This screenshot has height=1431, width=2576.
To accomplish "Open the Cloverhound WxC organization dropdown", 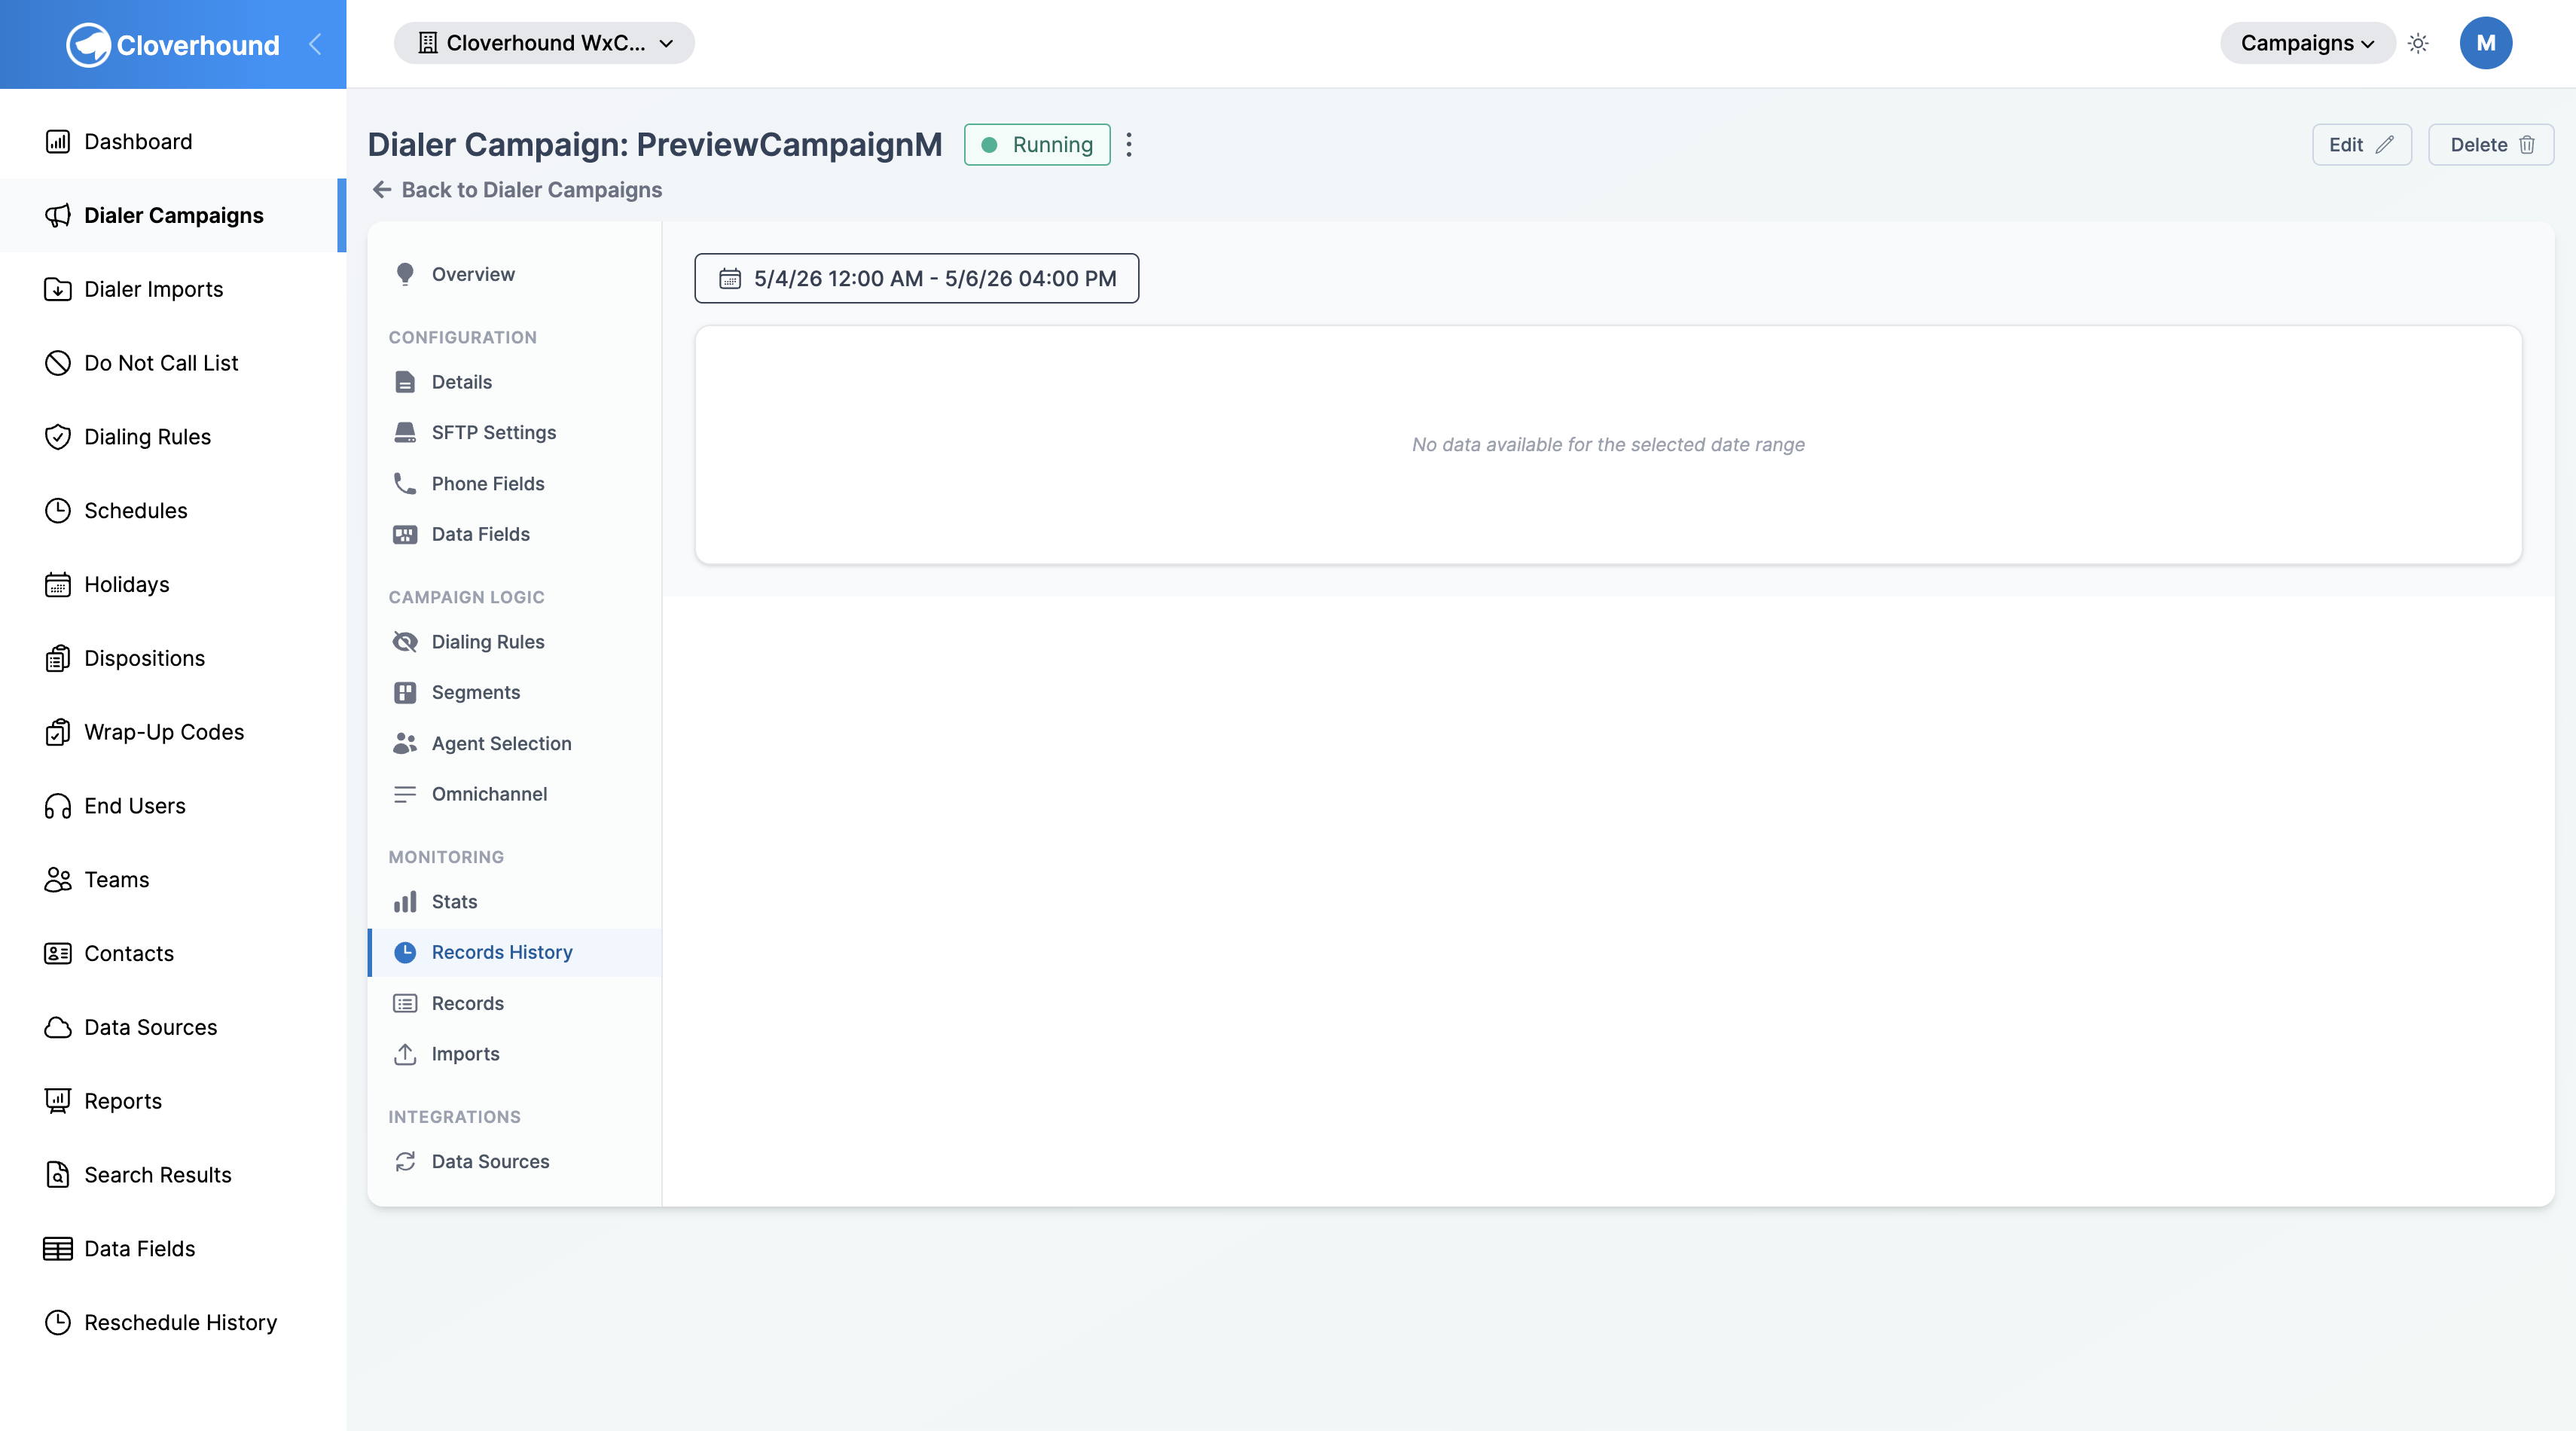I will pos(544,43).
